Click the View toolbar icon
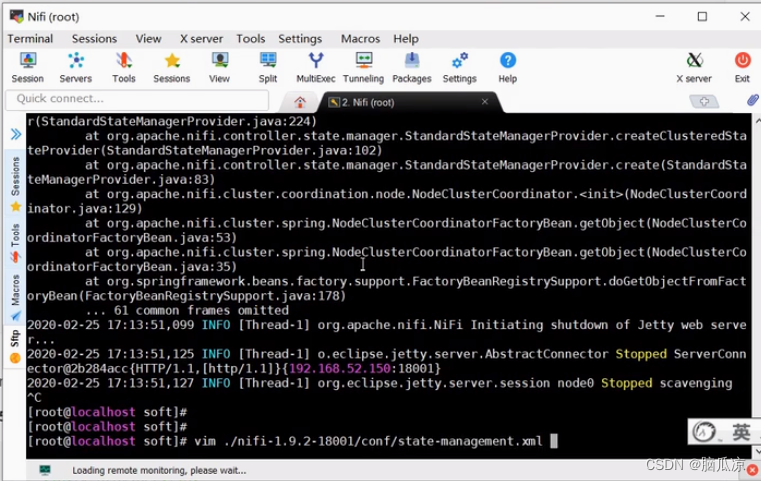The width and height of the screenshot is (761, 481). click(x=219, y=67)
